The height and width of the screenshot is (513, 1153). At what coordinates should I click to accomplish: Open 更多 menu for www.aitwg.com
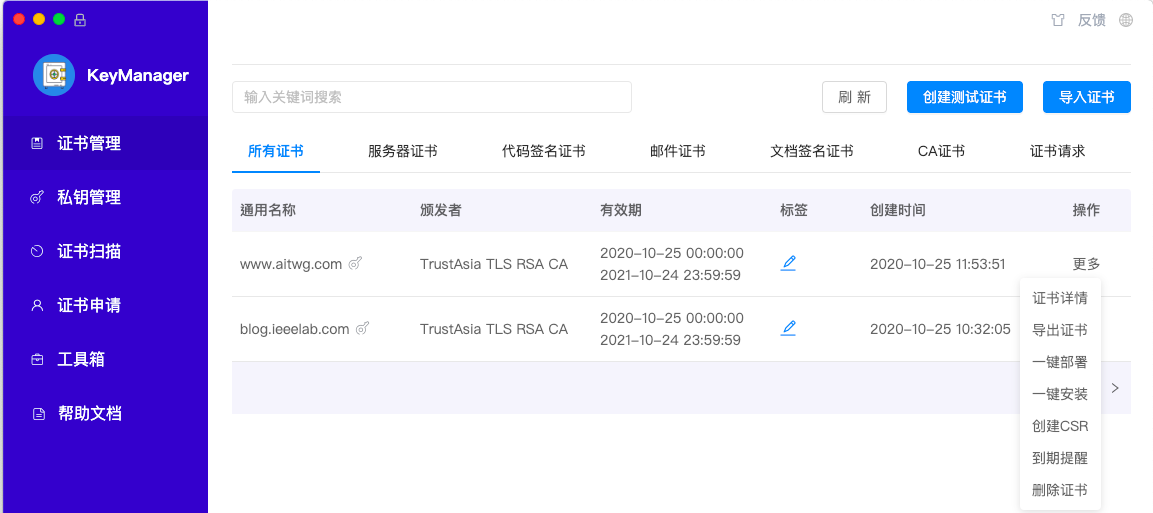point(1087,264)
